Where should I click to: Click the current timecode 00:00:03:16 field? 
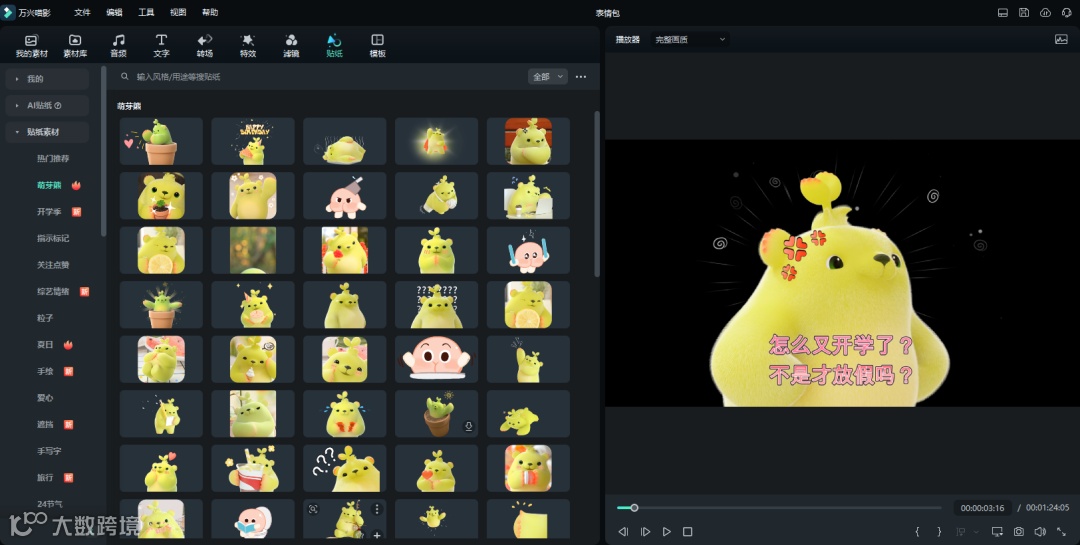click(982, 508)
